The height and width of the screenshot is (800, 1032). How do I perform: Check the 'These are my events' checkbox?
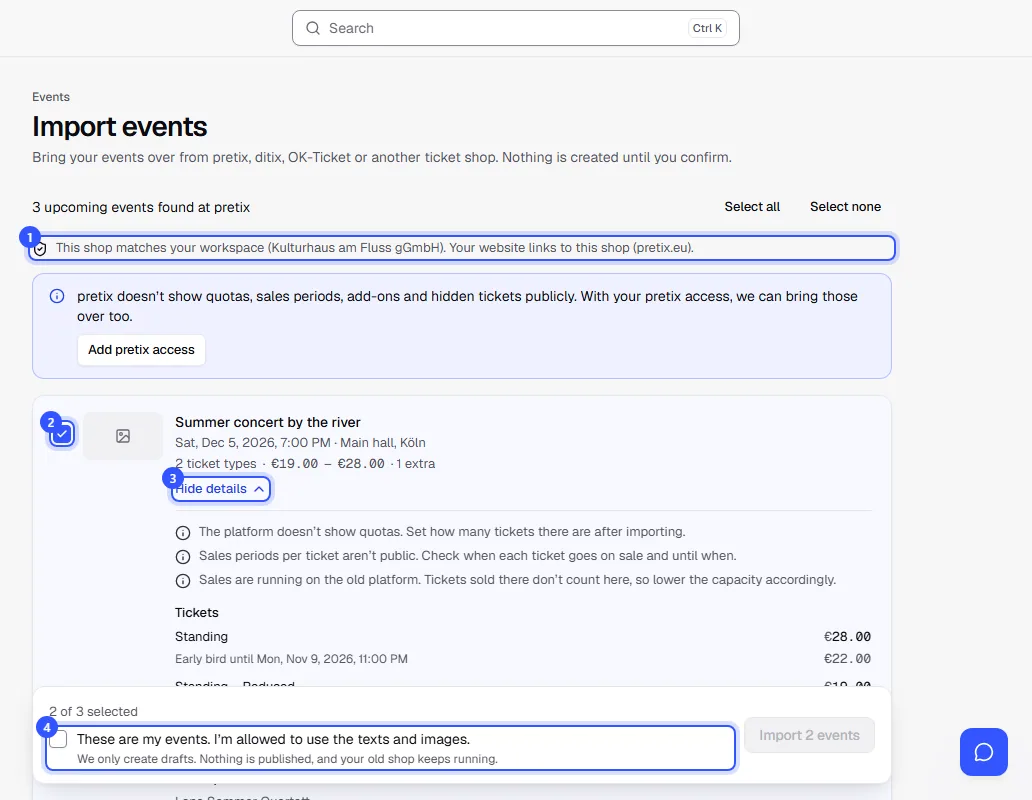(x=59, y=739)
